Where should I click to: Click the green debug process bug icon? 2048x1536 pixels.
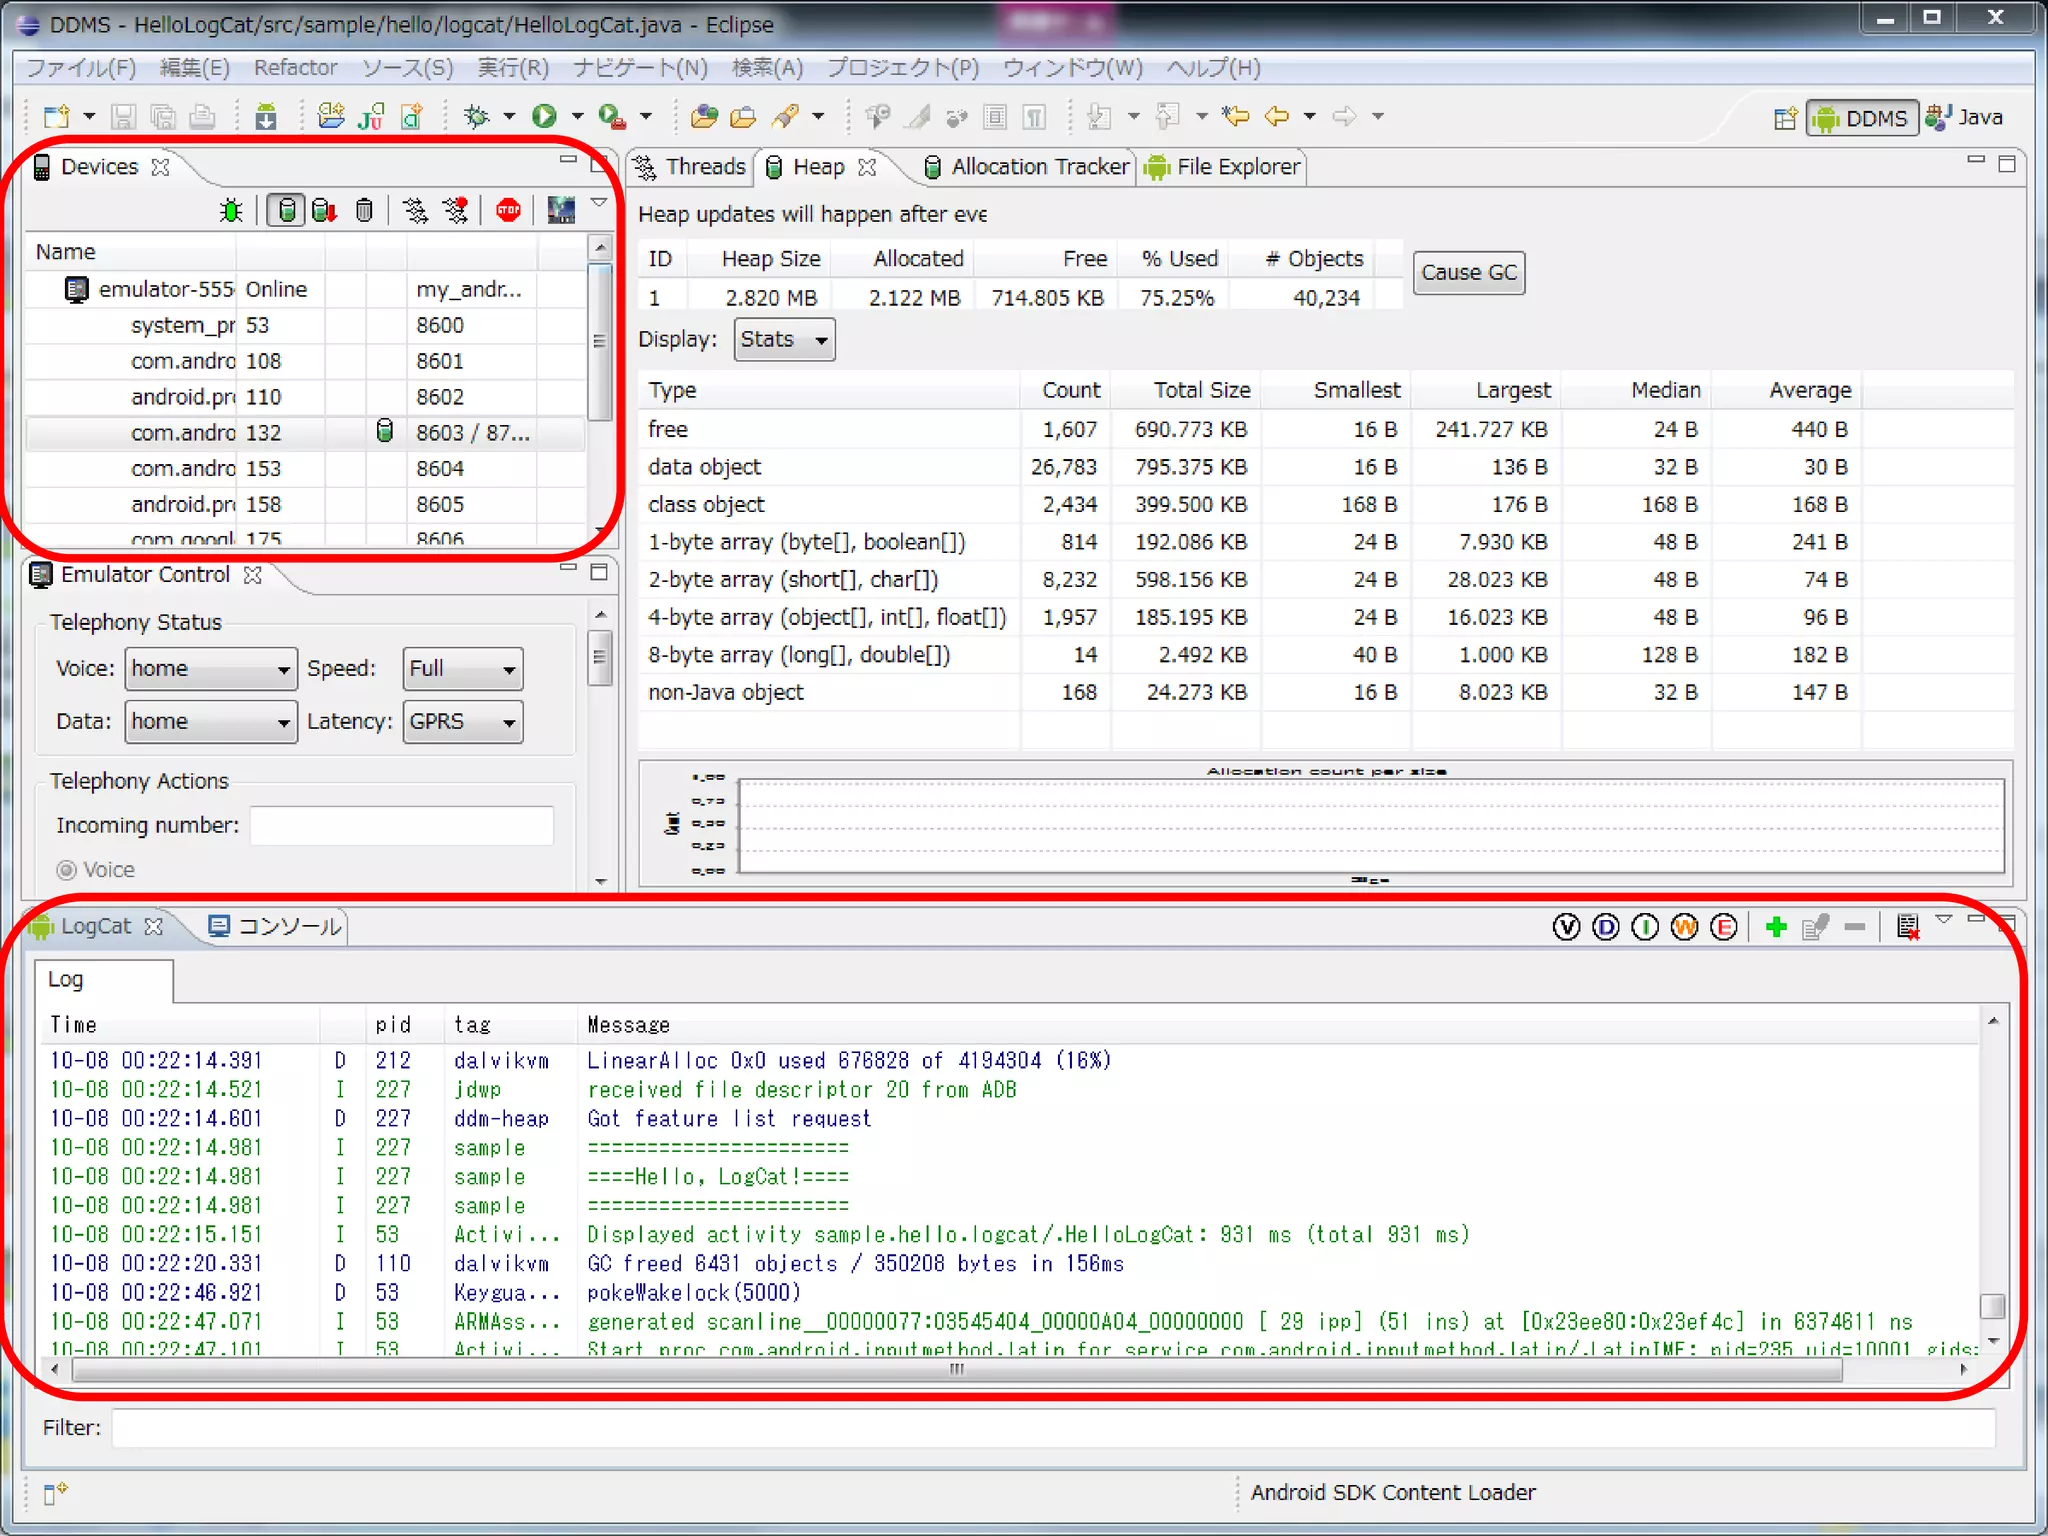pyautogui.click(x=231, y=211)
